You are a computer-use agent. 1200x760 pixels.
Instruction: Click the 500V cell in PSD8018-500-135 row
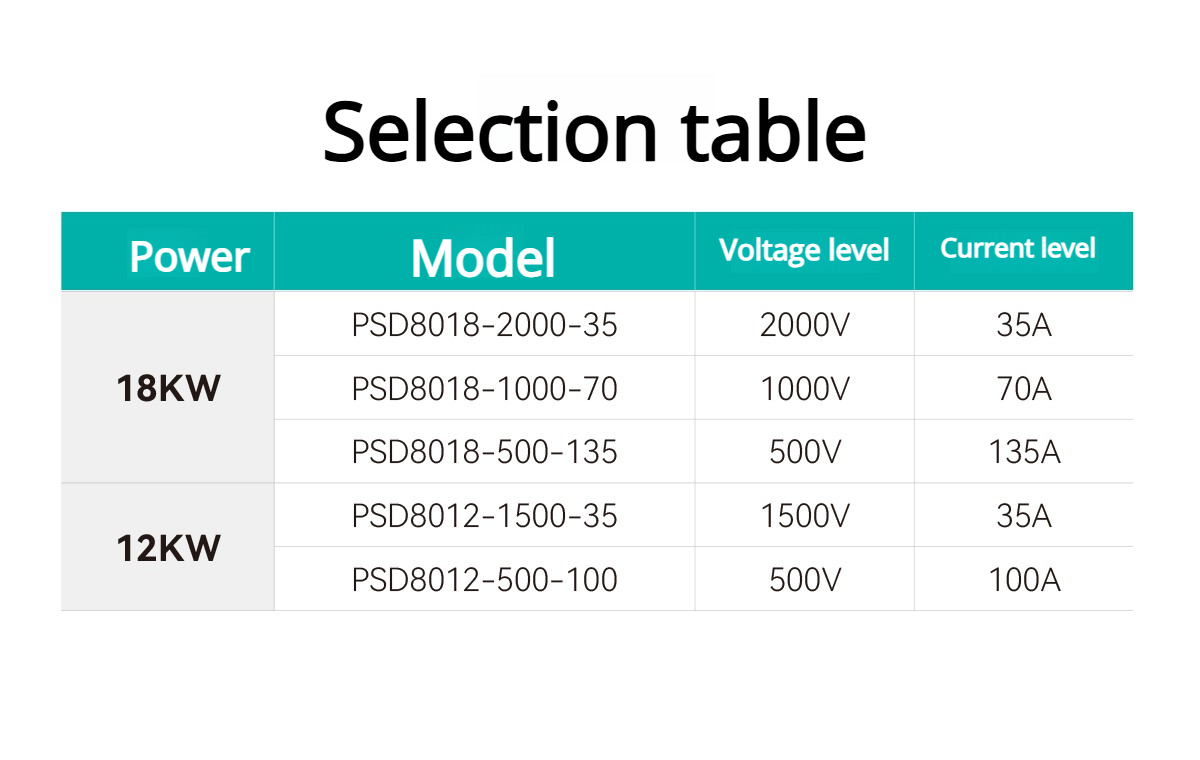(804, 452)
